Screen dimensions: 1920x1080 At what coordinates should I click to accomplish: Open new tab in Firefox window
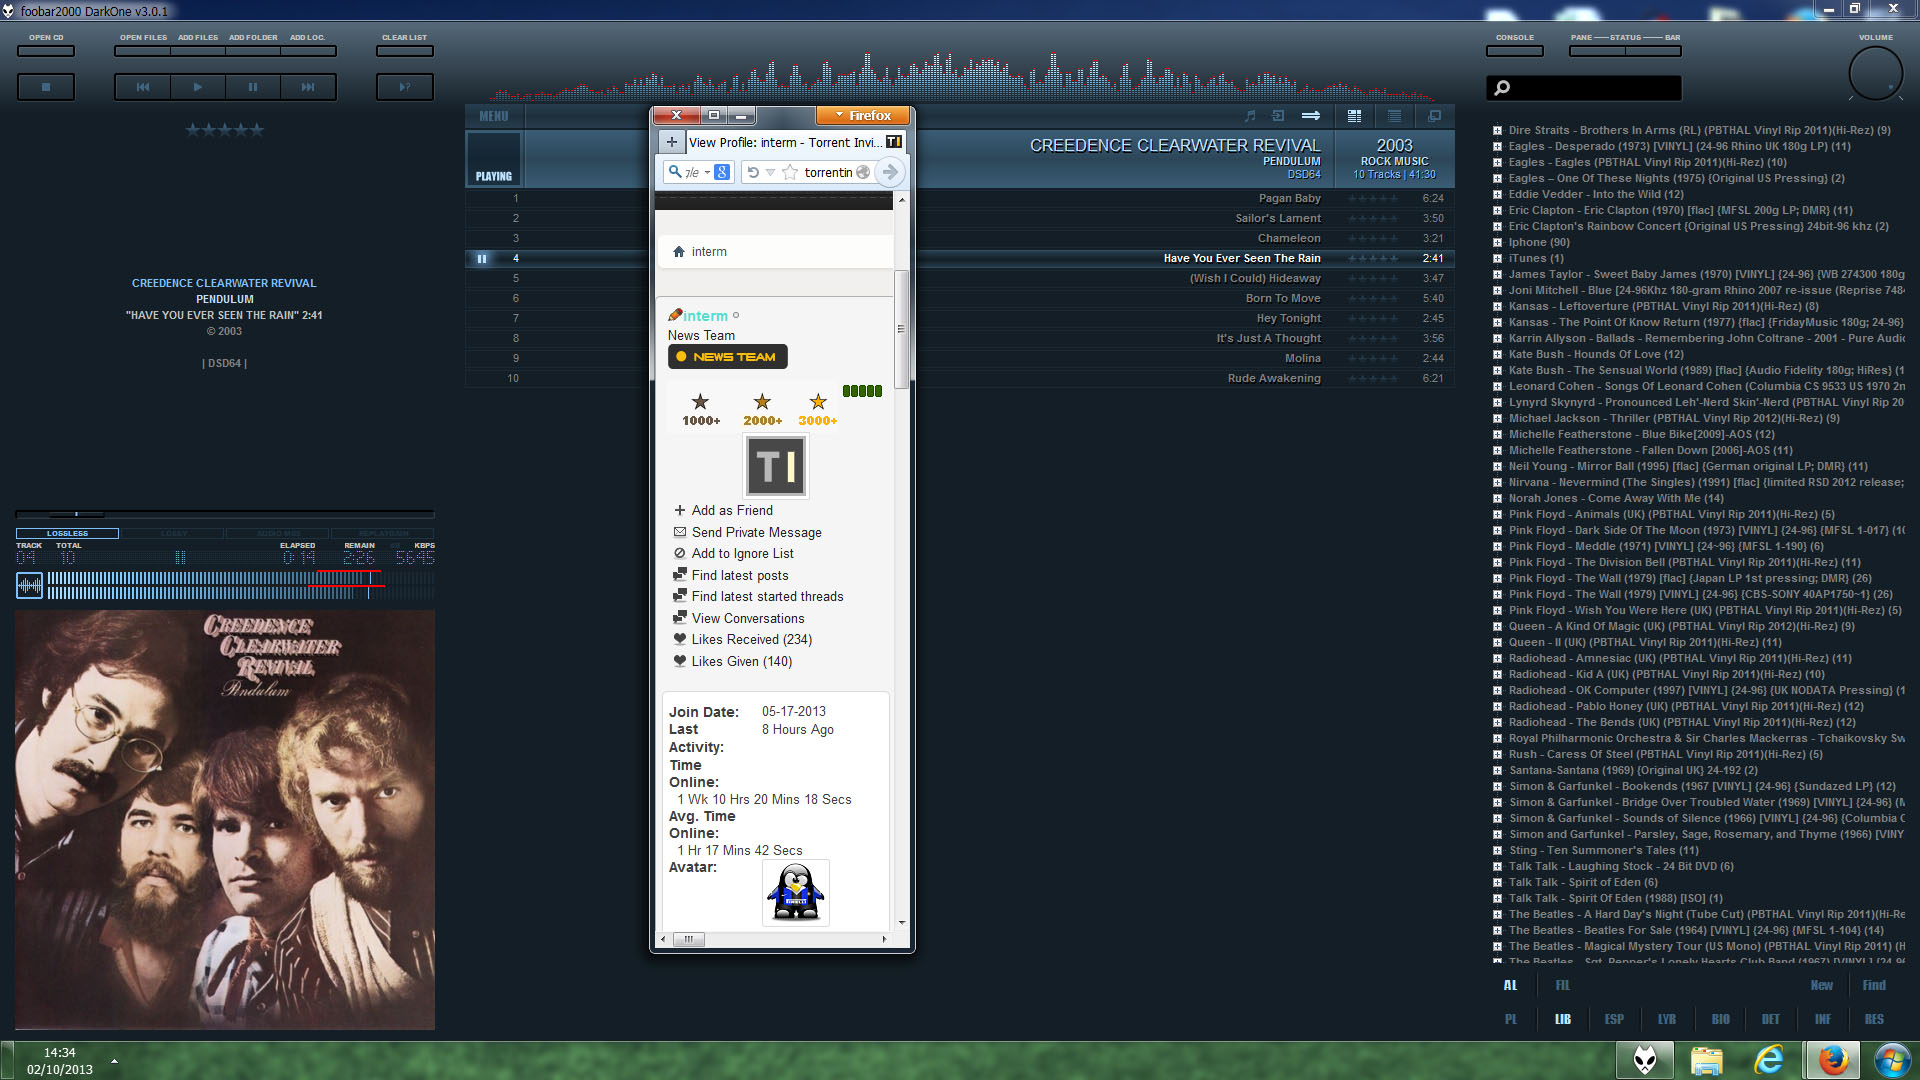(x=672, y=142)
